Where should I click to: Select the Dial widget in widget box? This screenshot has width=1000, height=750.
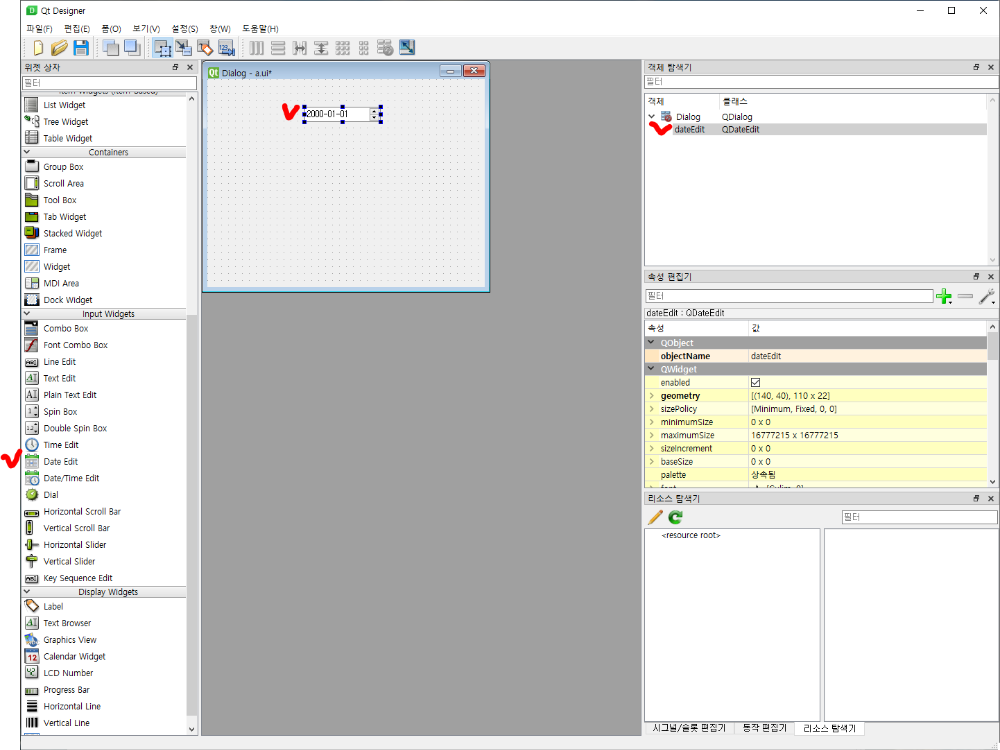[x=50, y=495]
